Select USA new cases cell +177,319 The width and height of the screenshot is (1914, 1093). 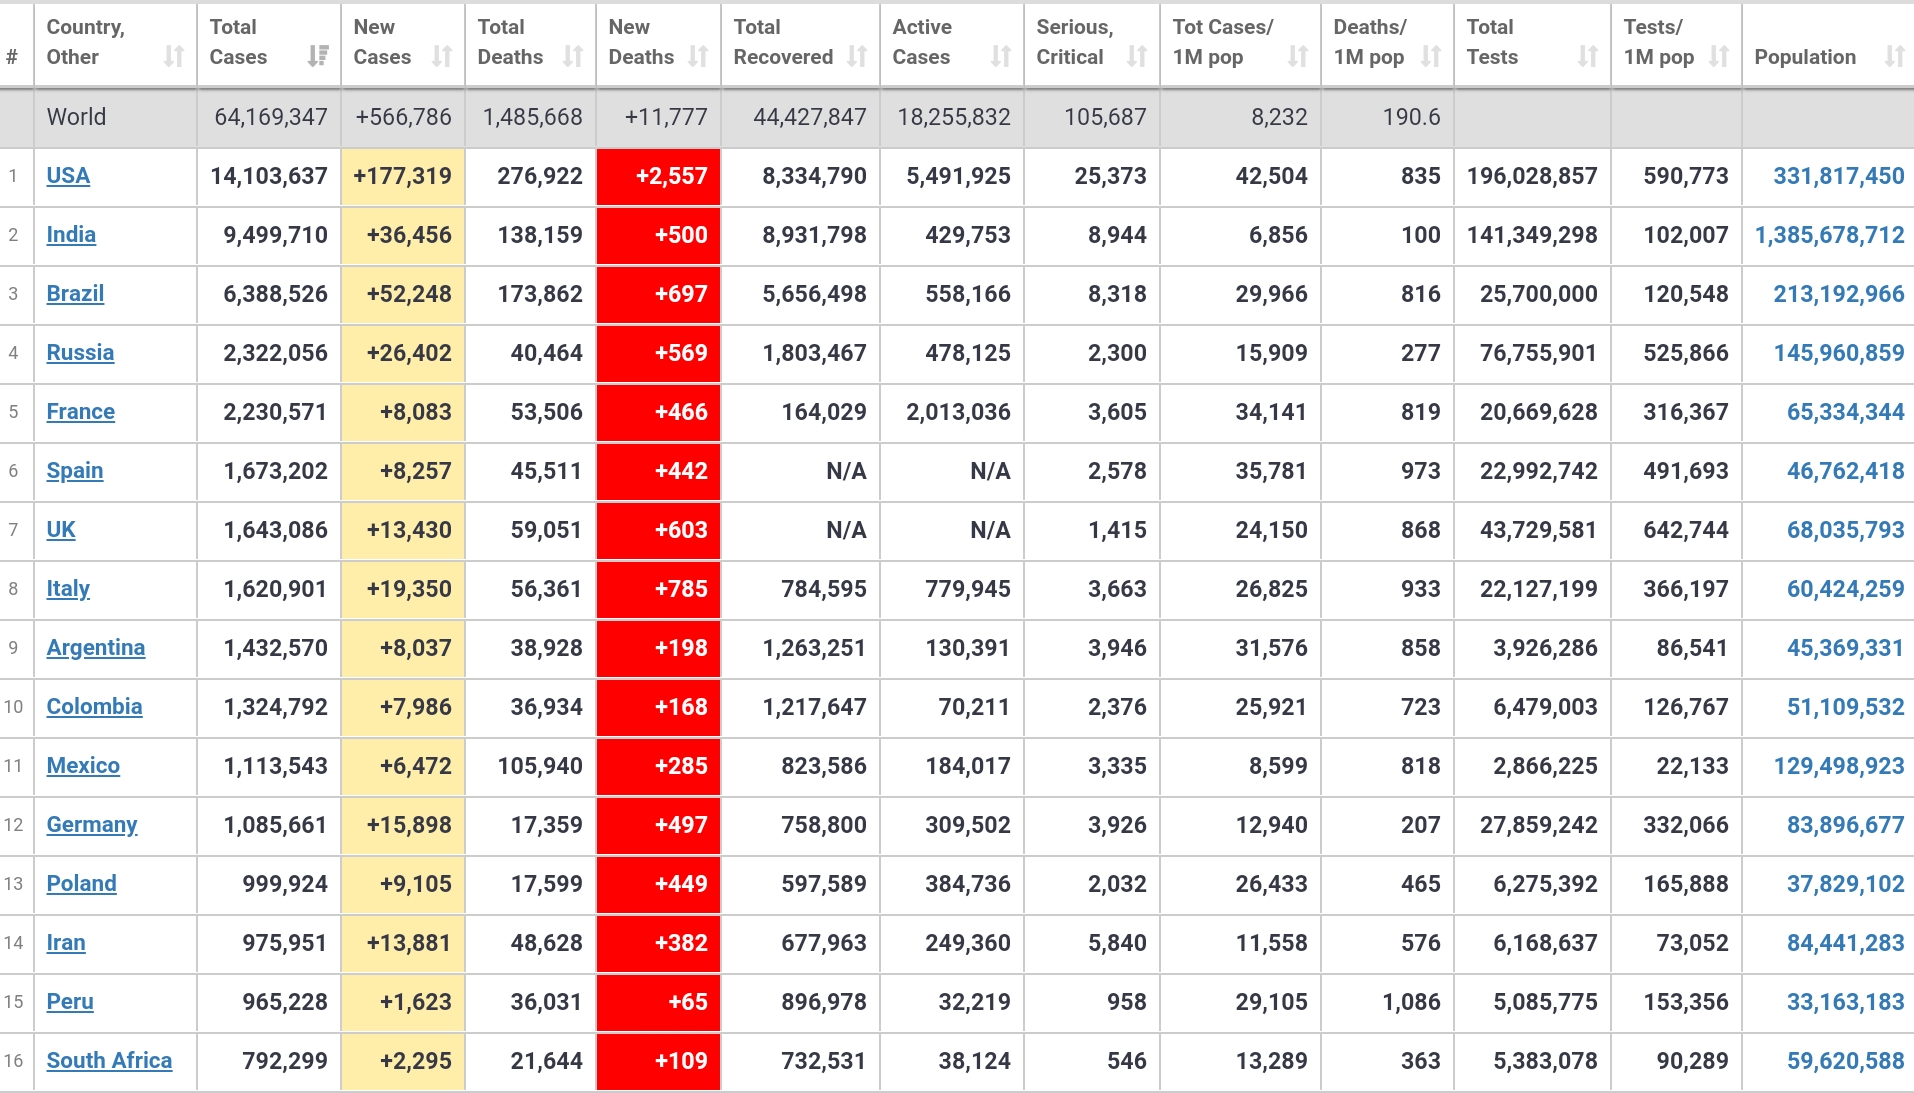click(403, 177)
